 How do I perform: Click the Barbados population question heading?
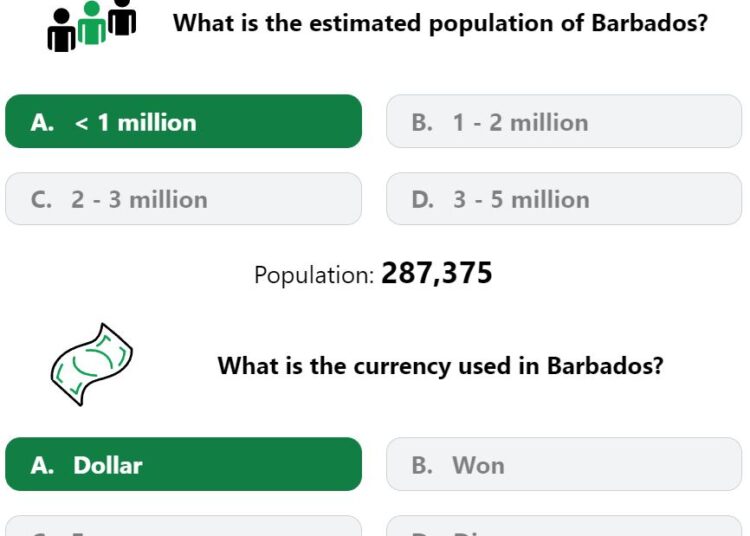point(440,23)
